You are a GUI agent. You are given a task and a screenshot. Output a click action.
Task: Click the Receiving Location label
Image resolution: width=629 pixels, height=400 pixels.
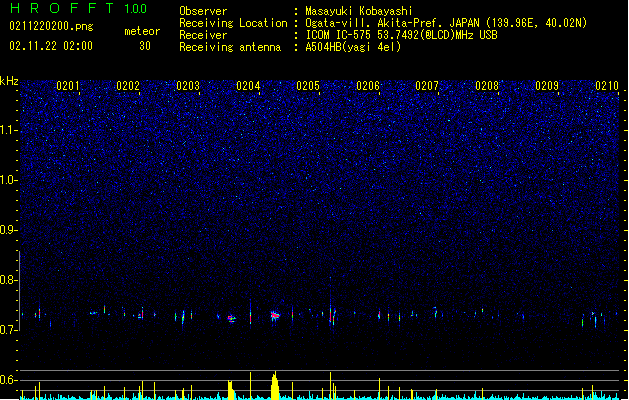click(x=233, y=23)
